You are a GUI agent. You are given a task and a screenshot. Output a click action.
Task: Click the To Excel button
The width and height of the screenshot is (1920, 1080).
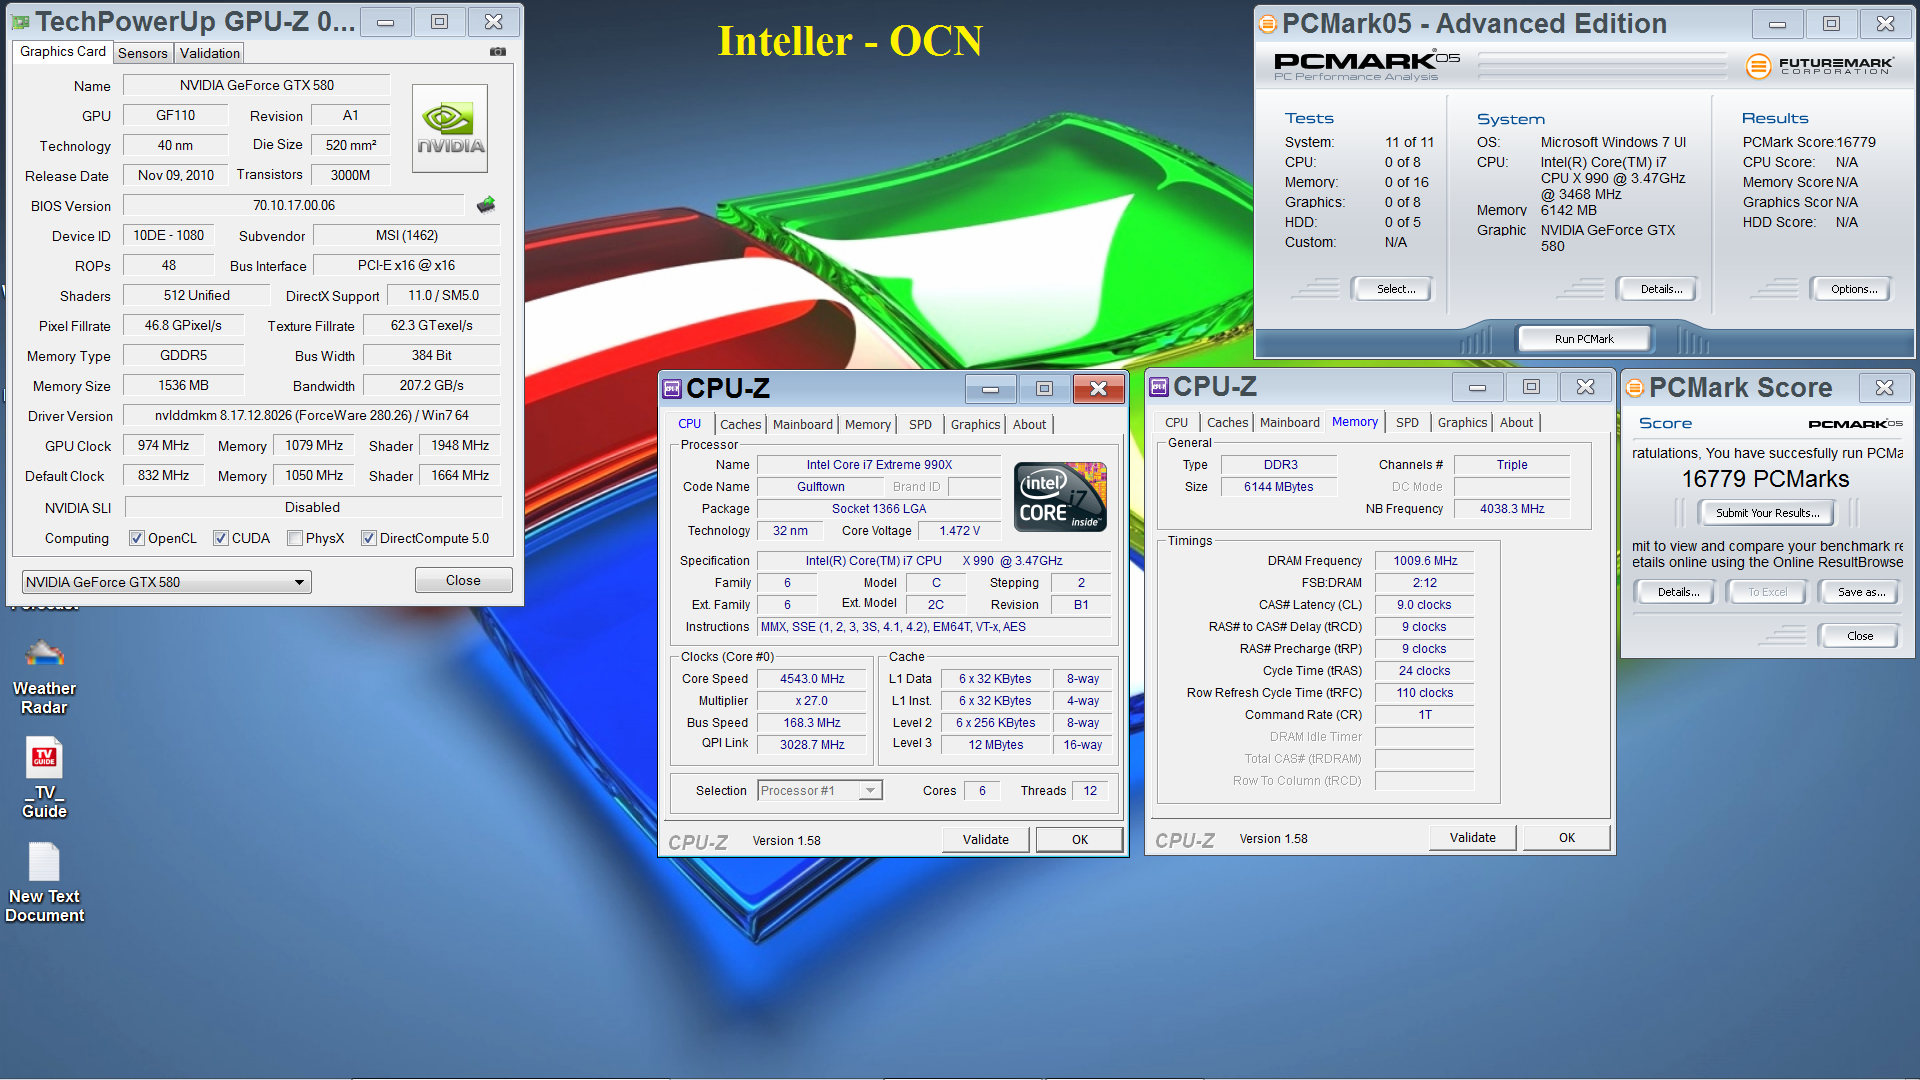1767,592
